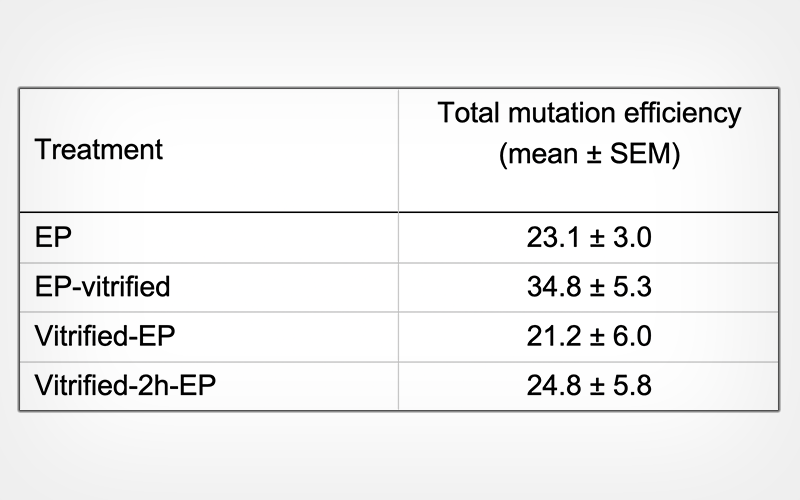Click the ± symbol in Vitrified-EP row
The image size is (800, 500).
coord(592,336)
